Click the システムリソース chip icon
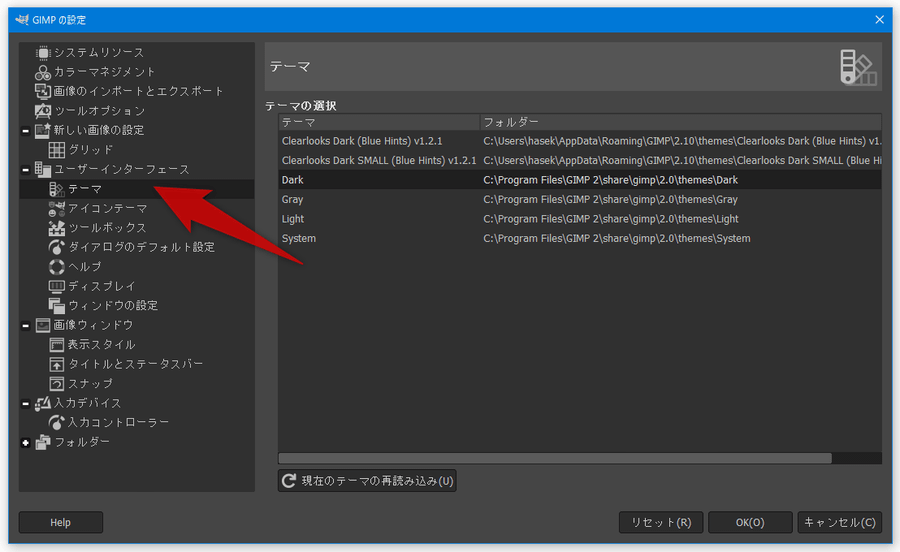Screen dimensions: 900x552 pos(43,53)
